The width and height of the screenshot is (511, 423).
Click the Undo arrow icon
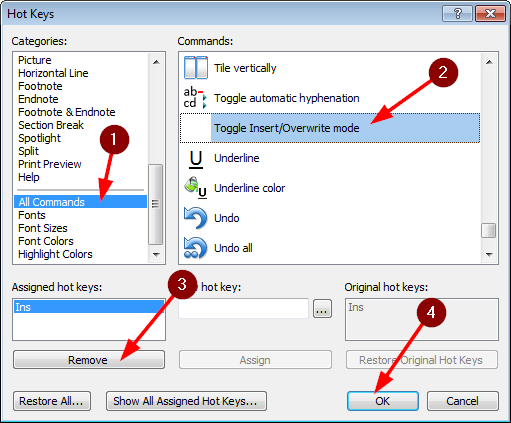pos(196,218)
